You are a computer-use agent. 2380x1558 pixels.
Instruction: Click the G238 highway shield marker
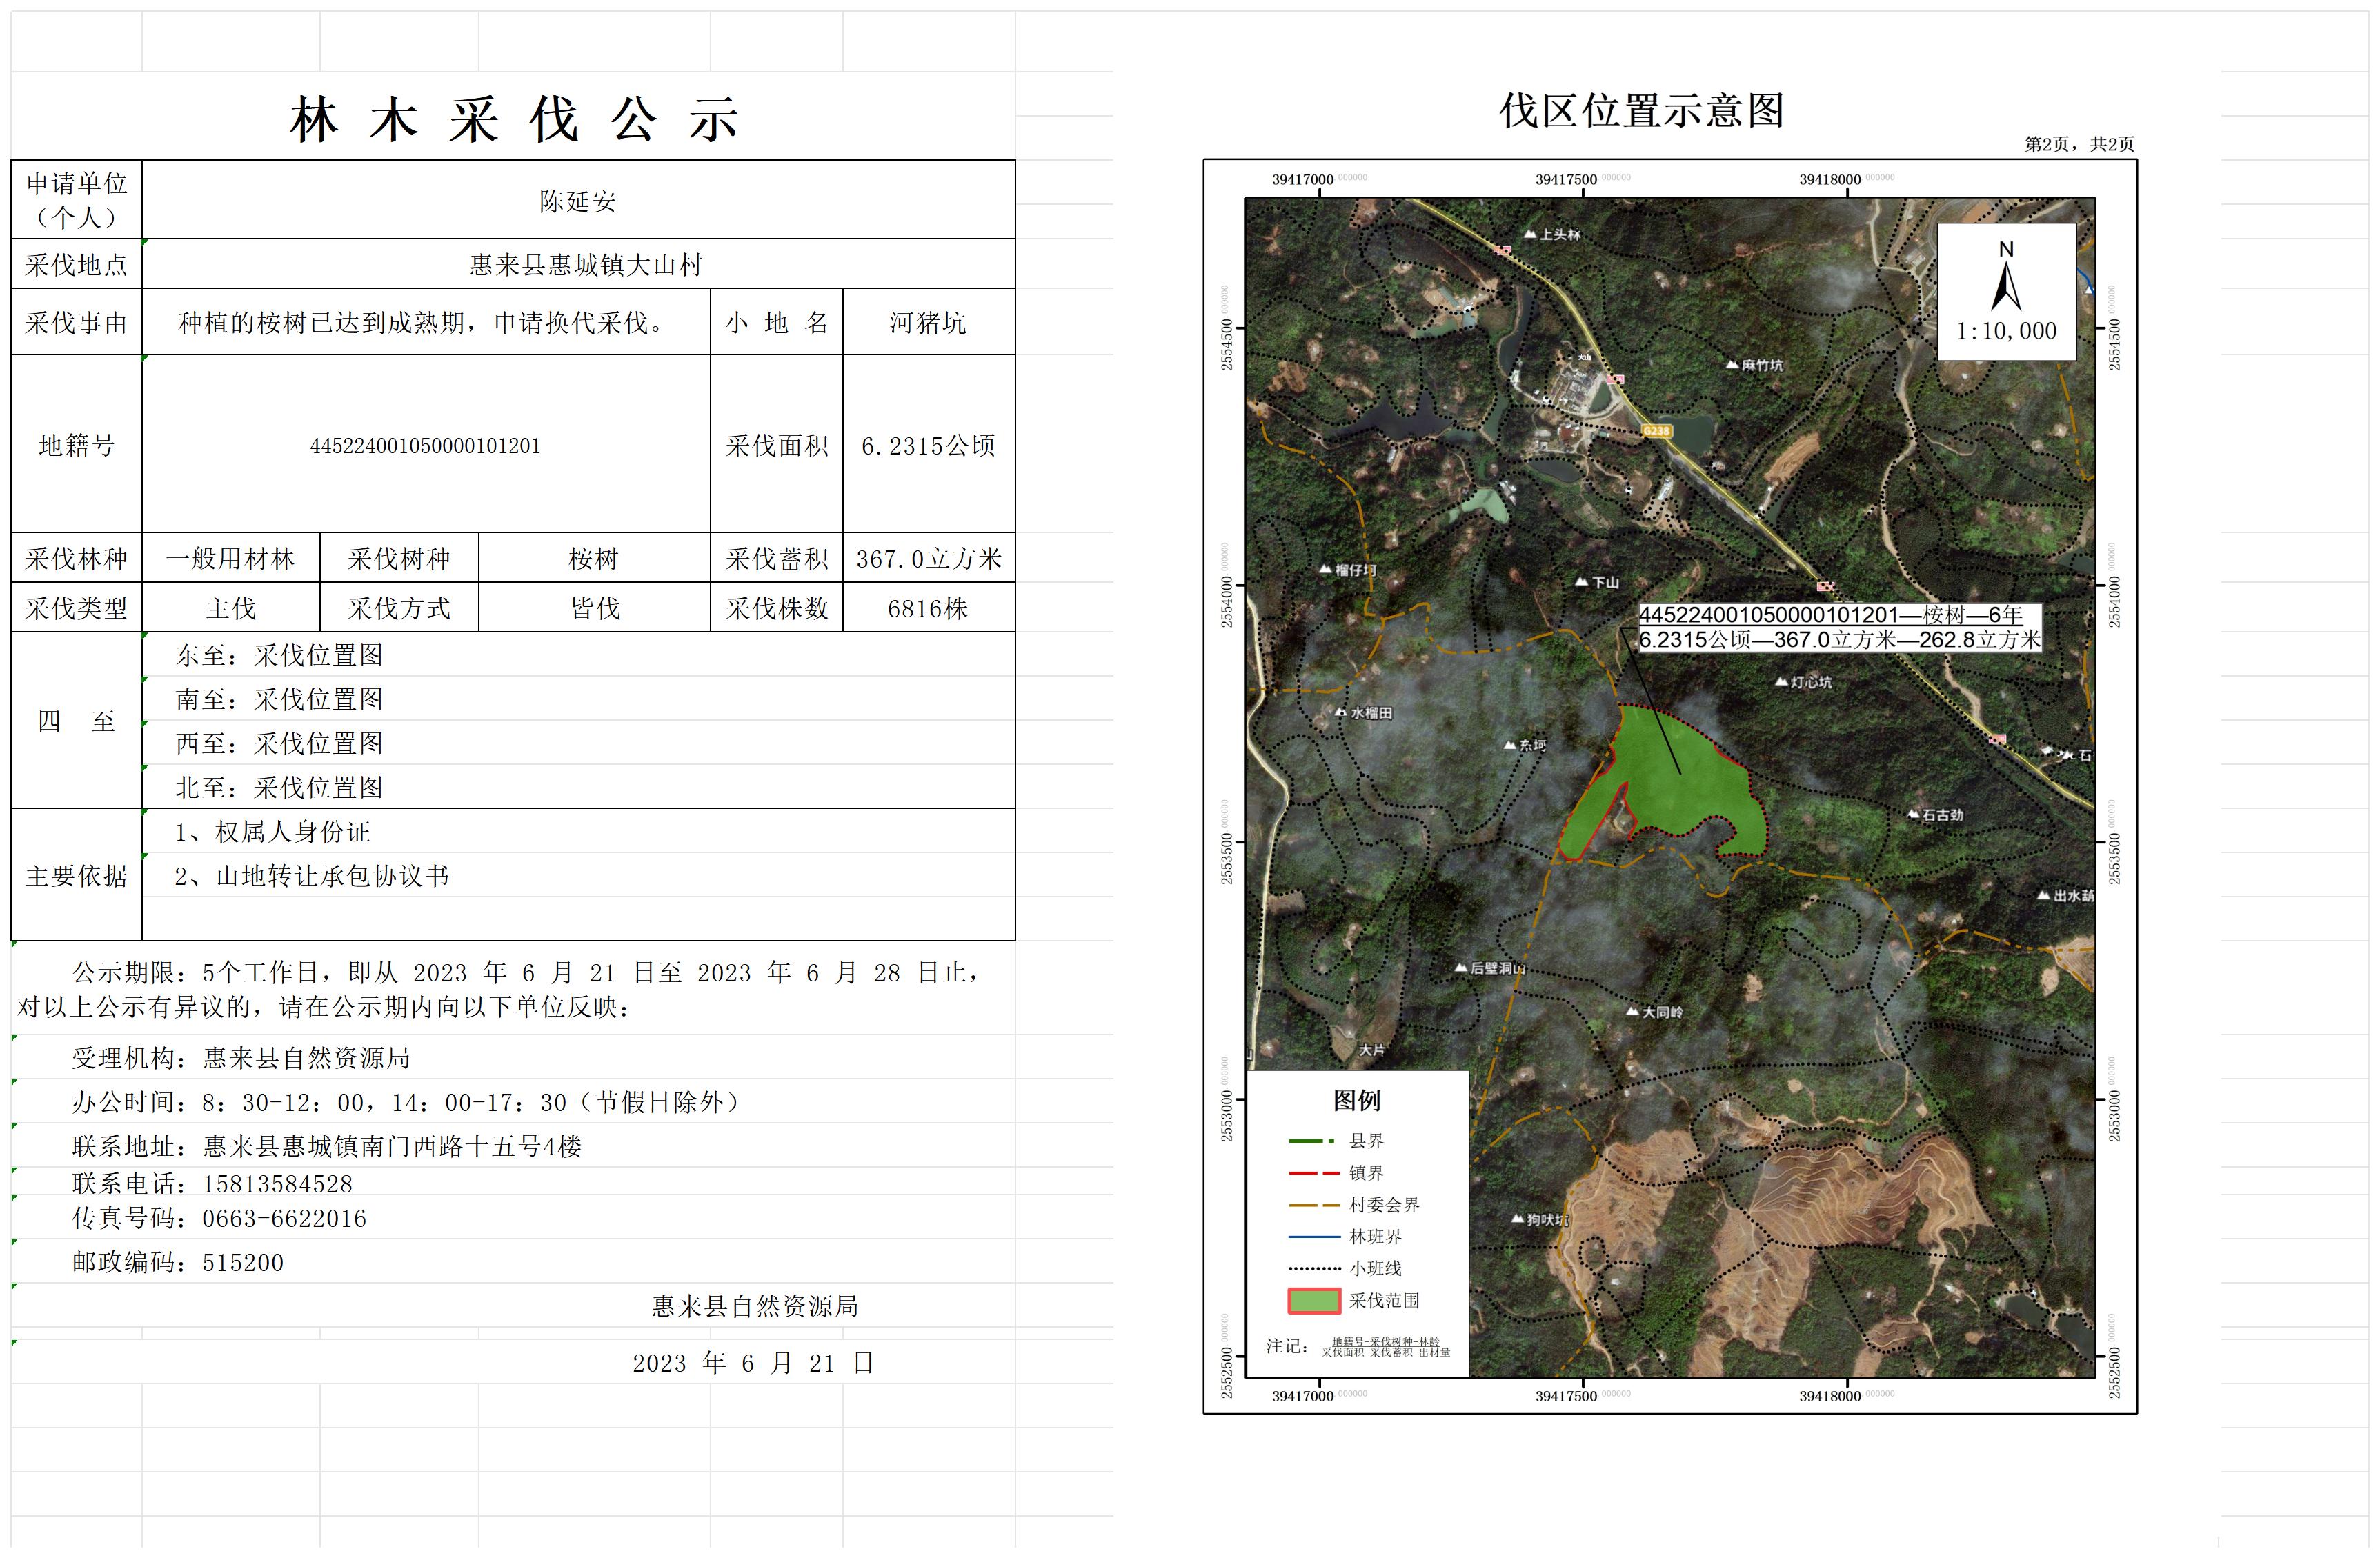click(x=1656, y=431)
